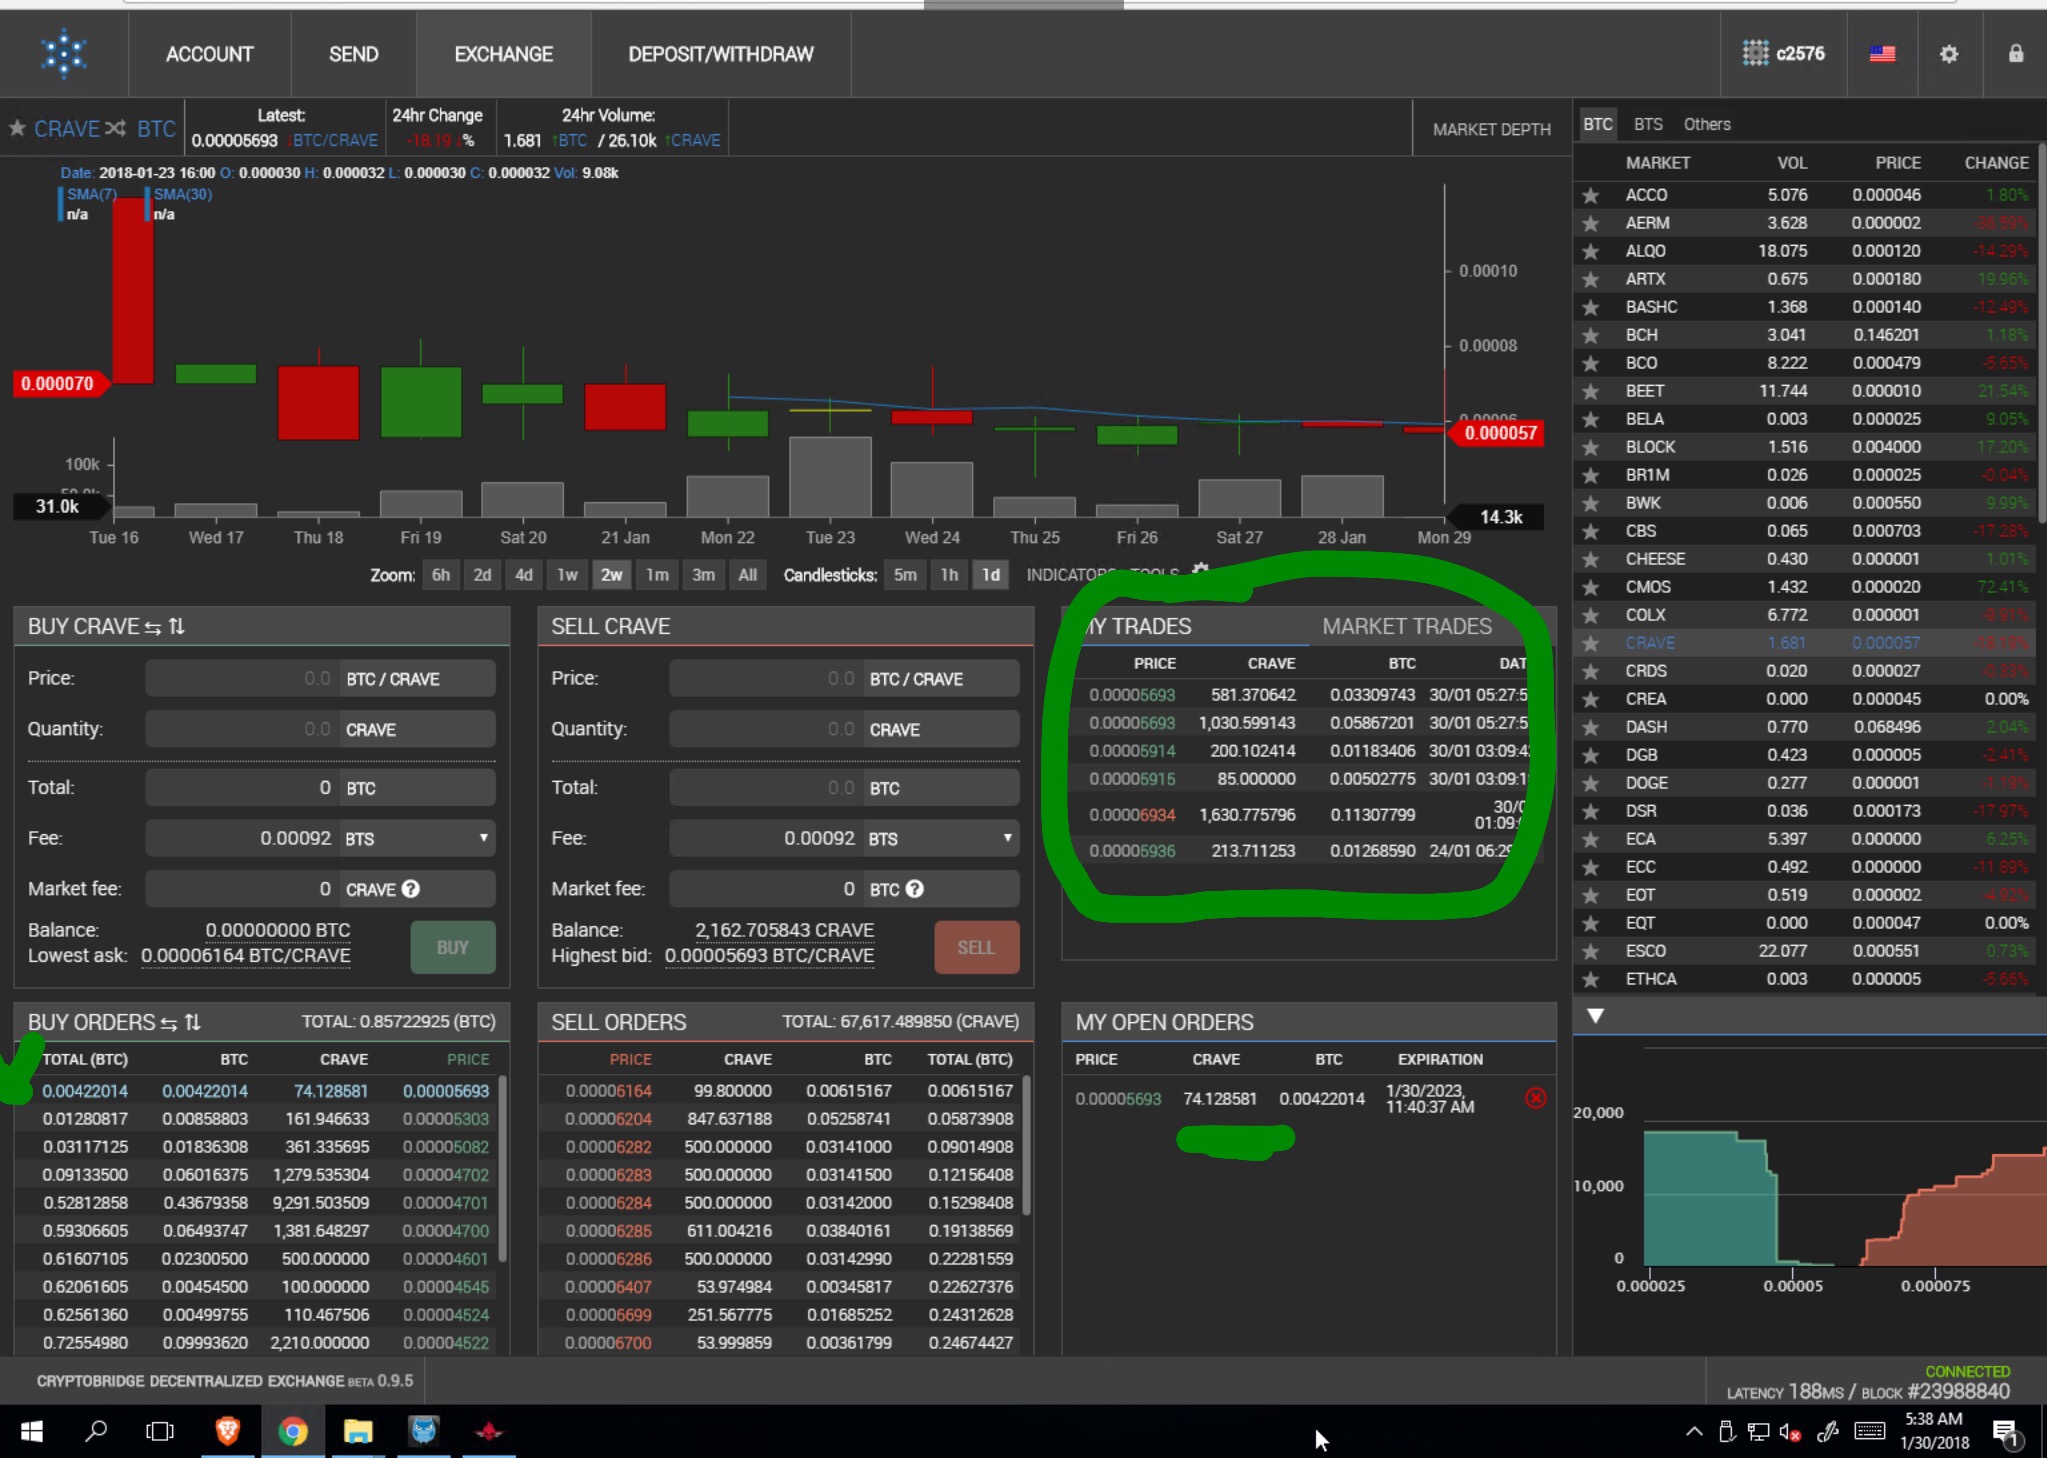This screenshot has height=1458, width=2047.
Task: Show CRAVE market fee help icon
Action: point(411,889)
